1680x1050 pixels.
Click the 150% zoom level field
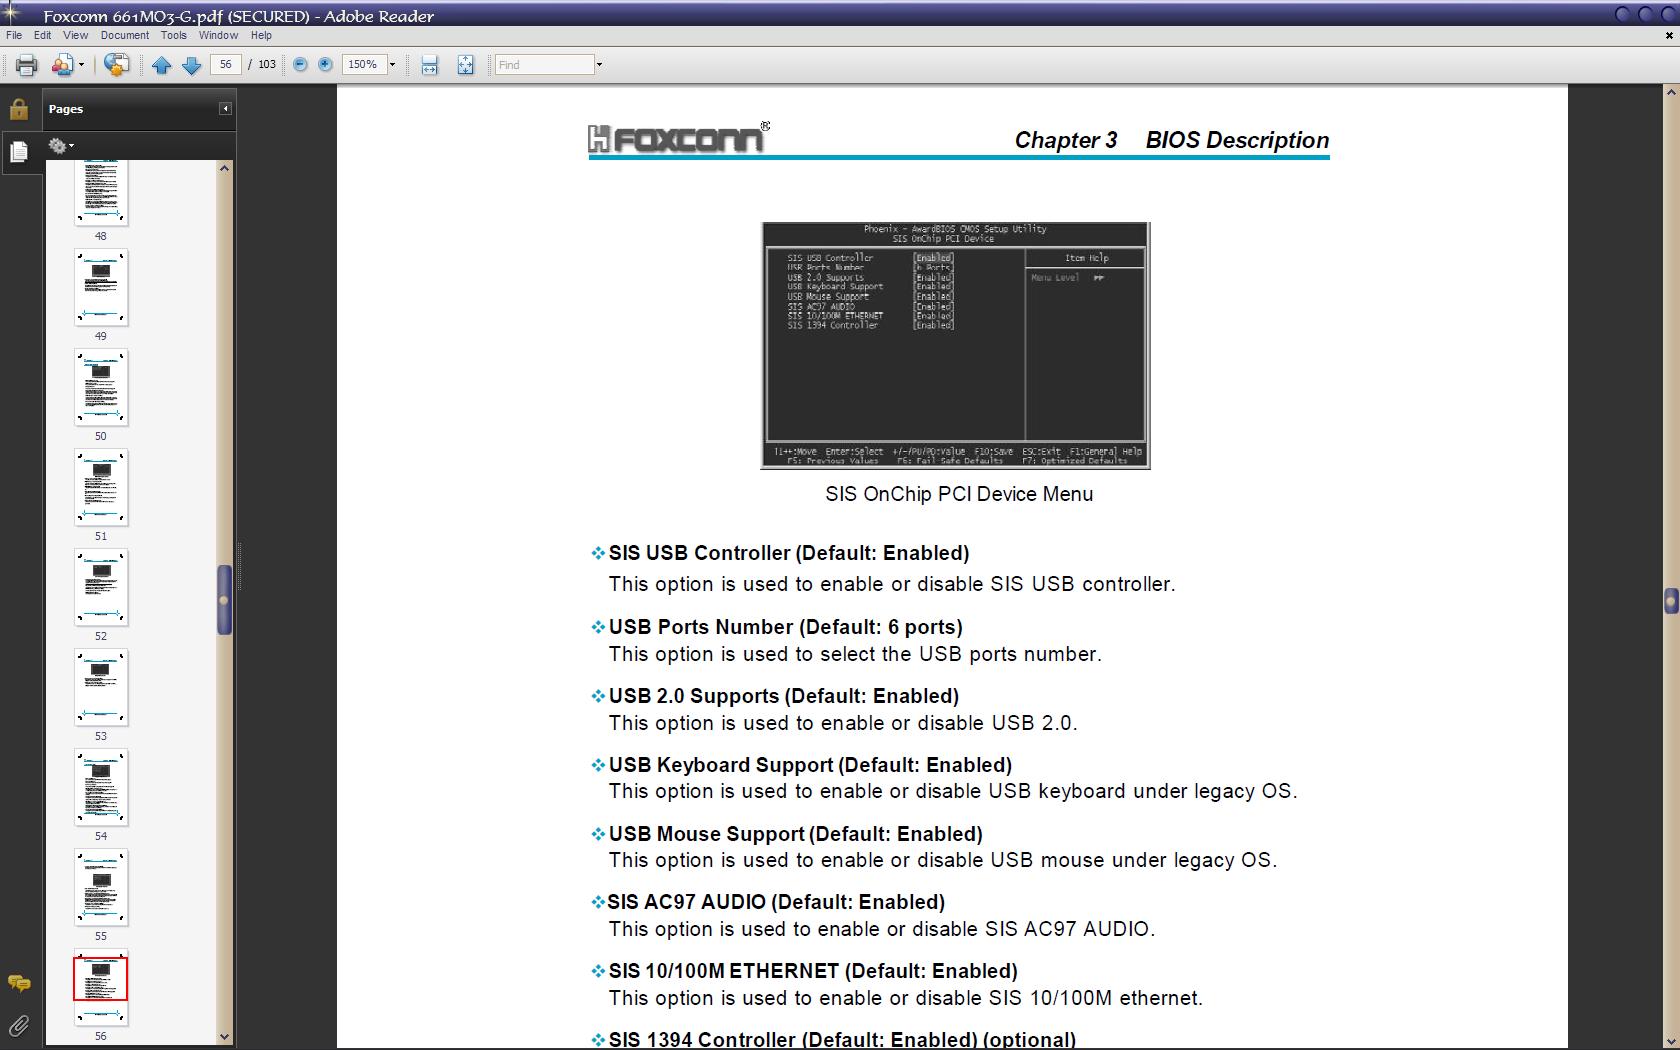(364, 64)
